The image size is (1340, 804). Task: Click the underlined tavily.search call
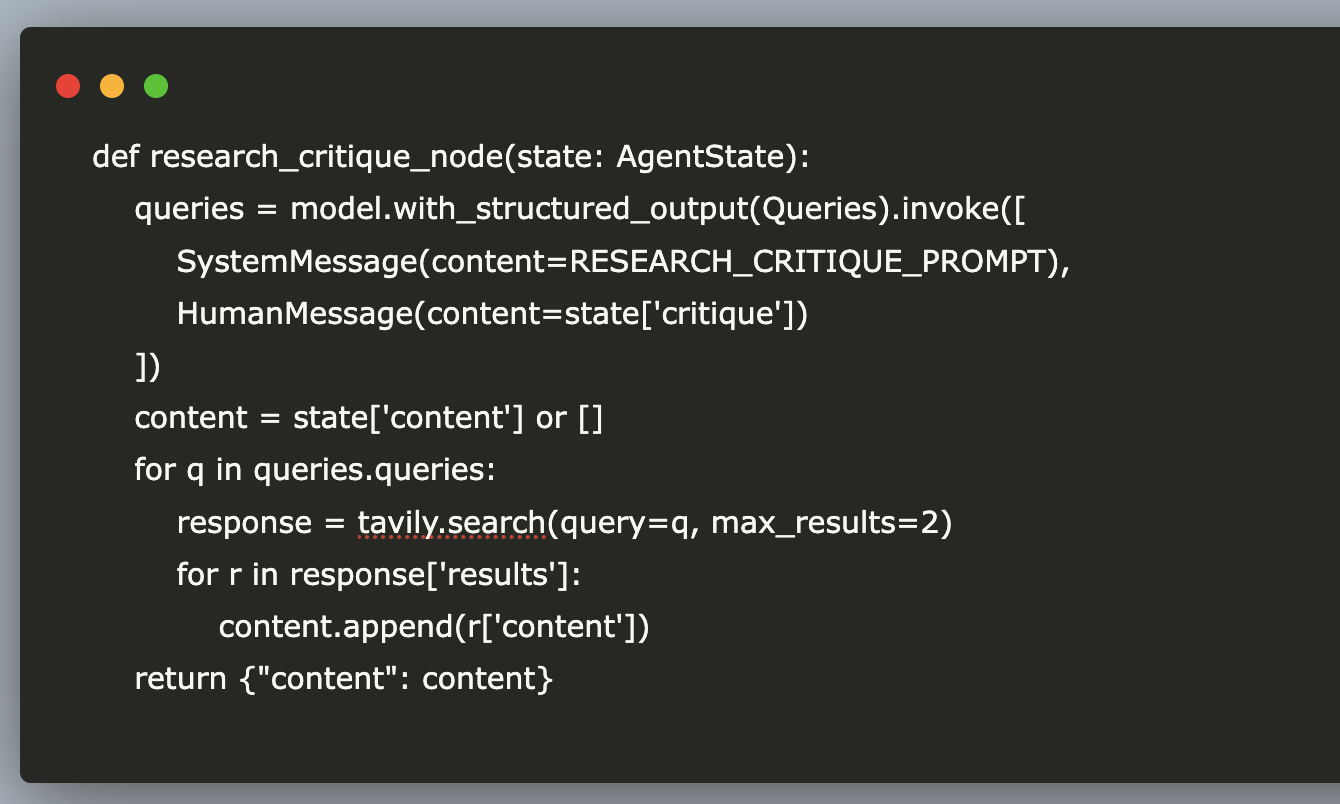451,522
